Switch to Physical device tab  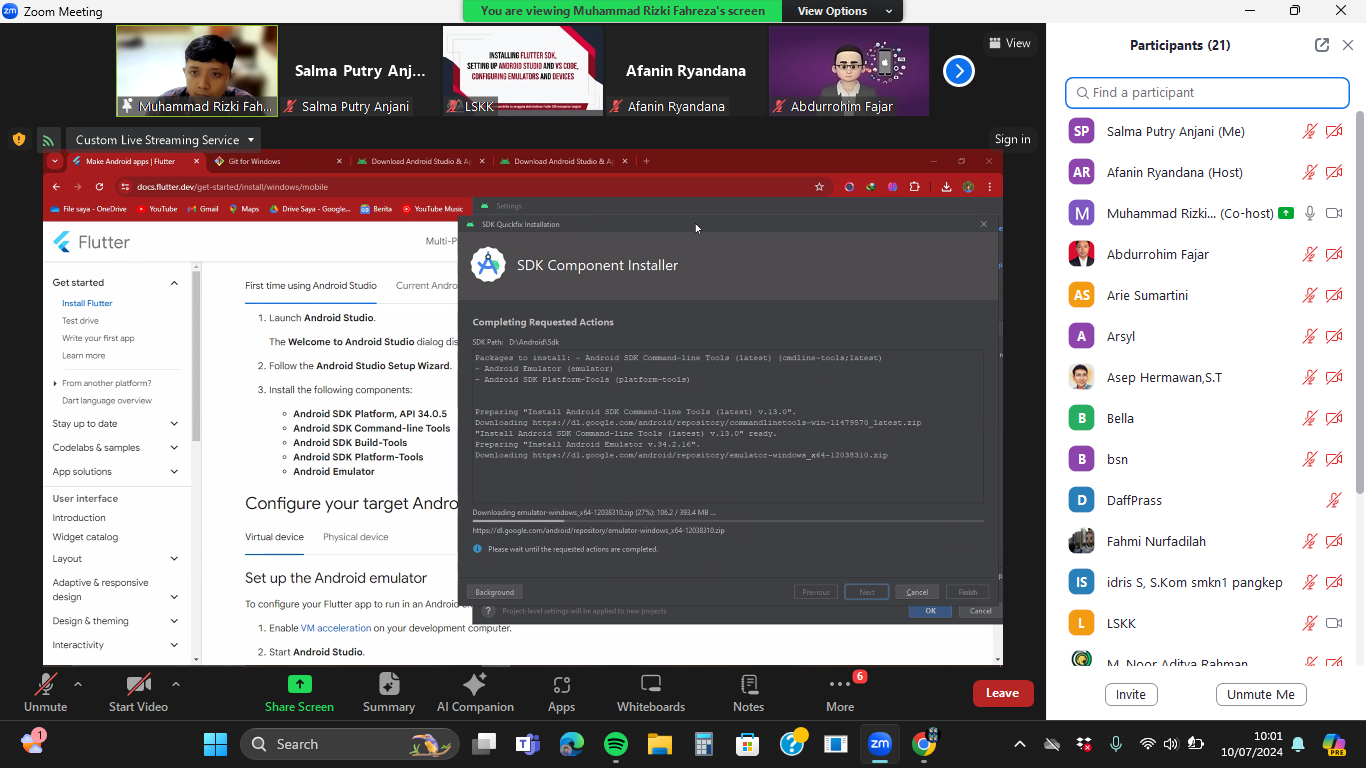click(355, 537)
